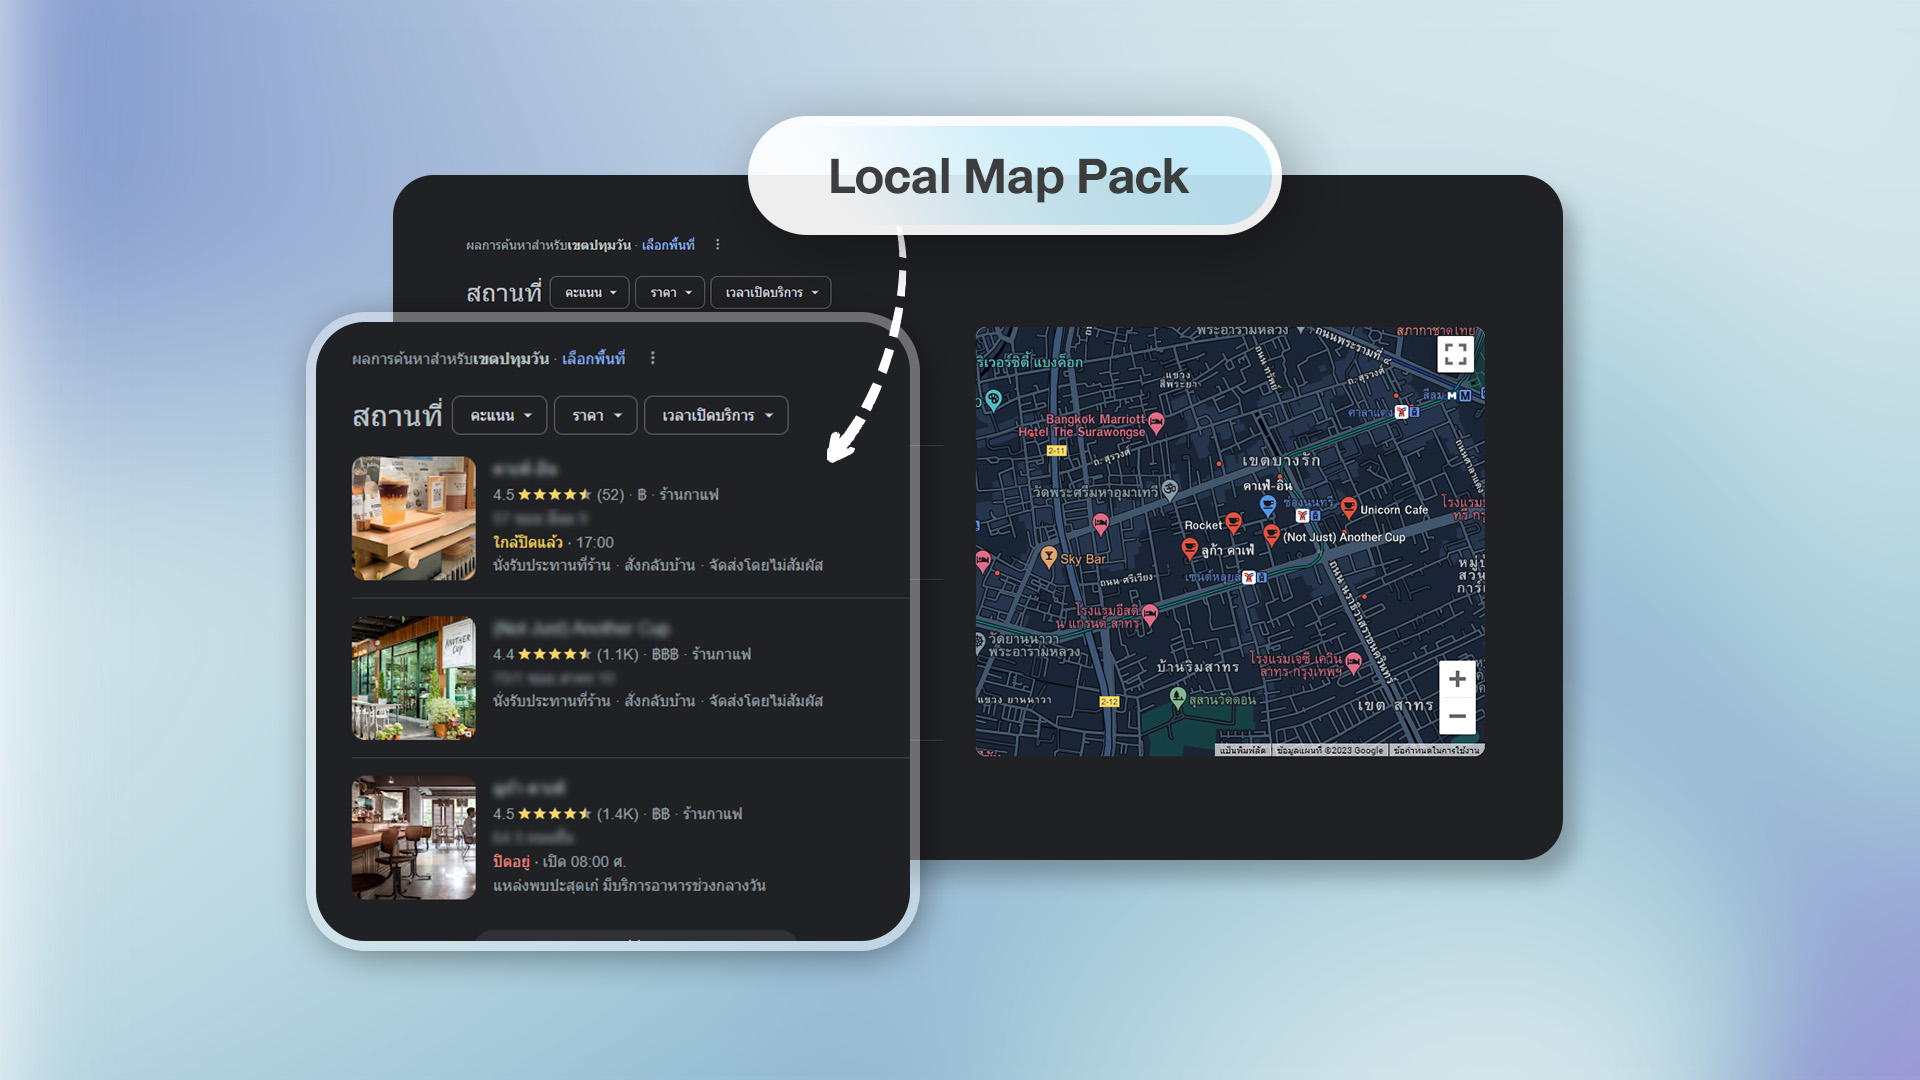Open the back panel's คะแนน dropdown

589,292
